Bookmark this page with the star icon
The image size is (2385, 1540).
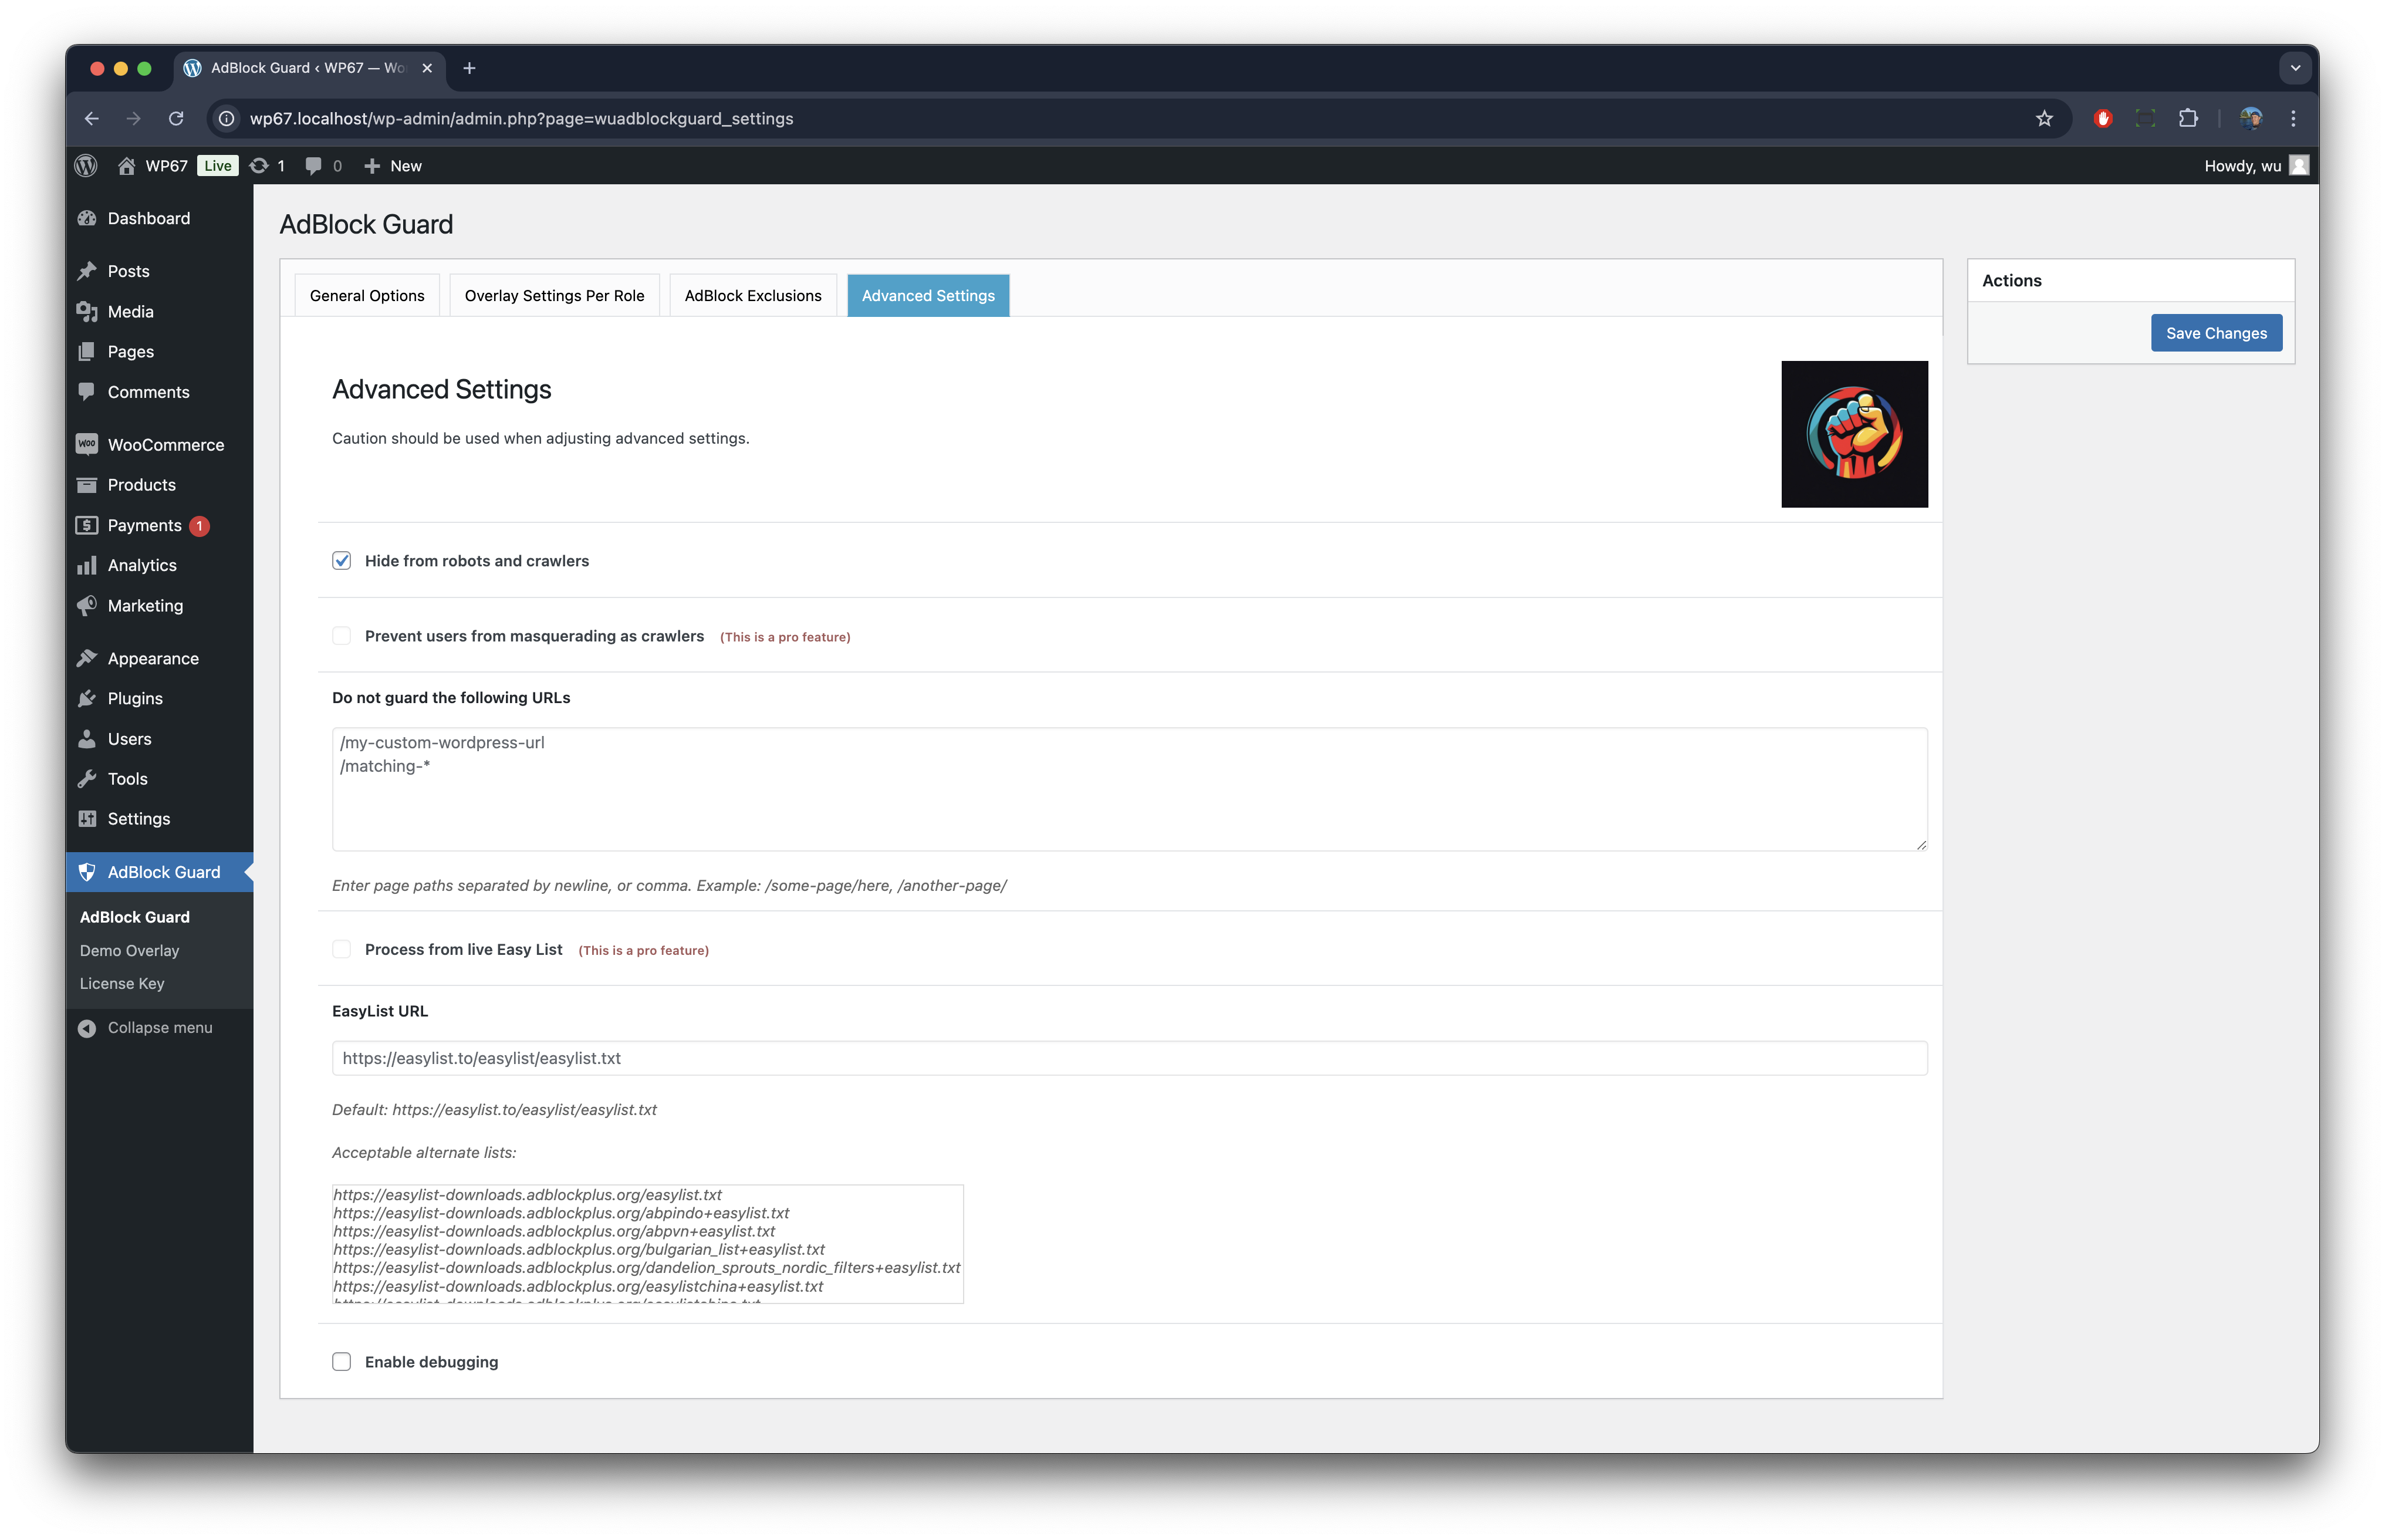point(2044,118)
